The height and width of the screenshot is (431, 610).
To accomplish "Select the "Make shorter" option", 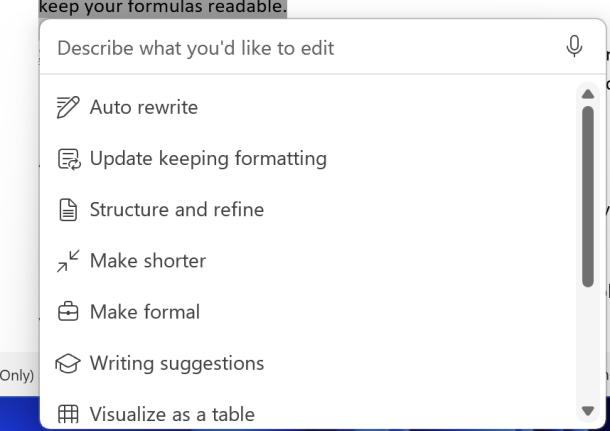I will pyautogui.click(x=147, y=261).
